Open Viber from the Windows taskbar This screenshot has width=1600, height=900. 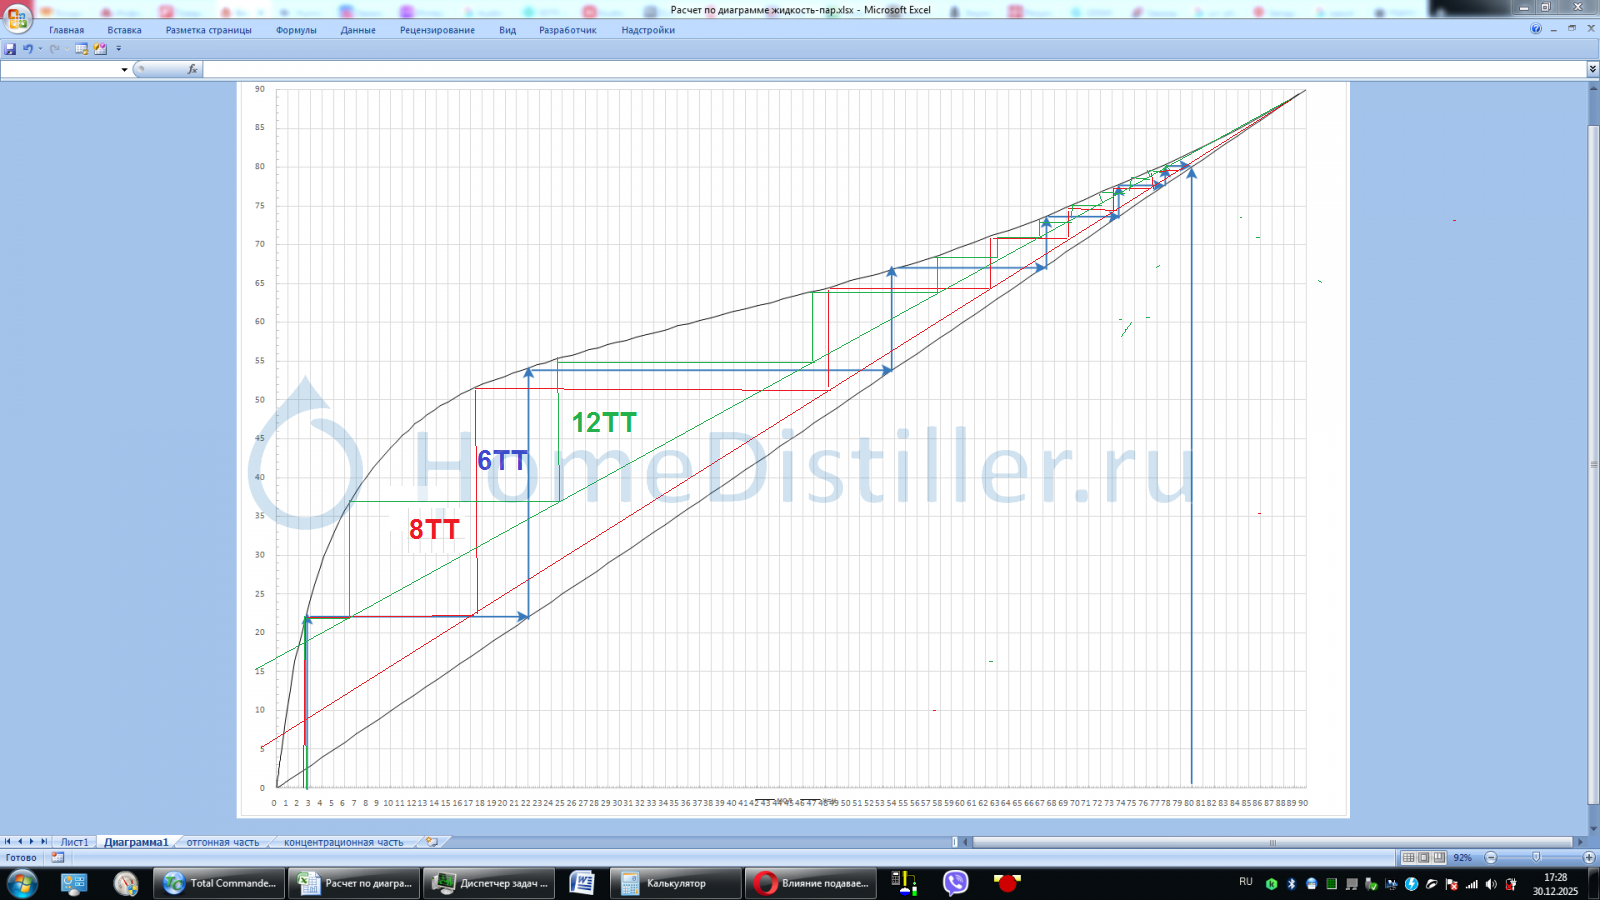(x=955, y=882)
